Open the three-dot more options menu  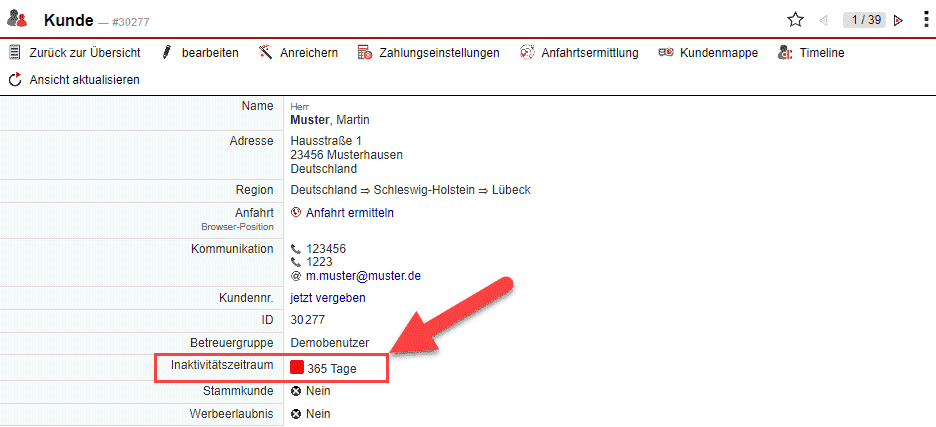coord(925,20)
